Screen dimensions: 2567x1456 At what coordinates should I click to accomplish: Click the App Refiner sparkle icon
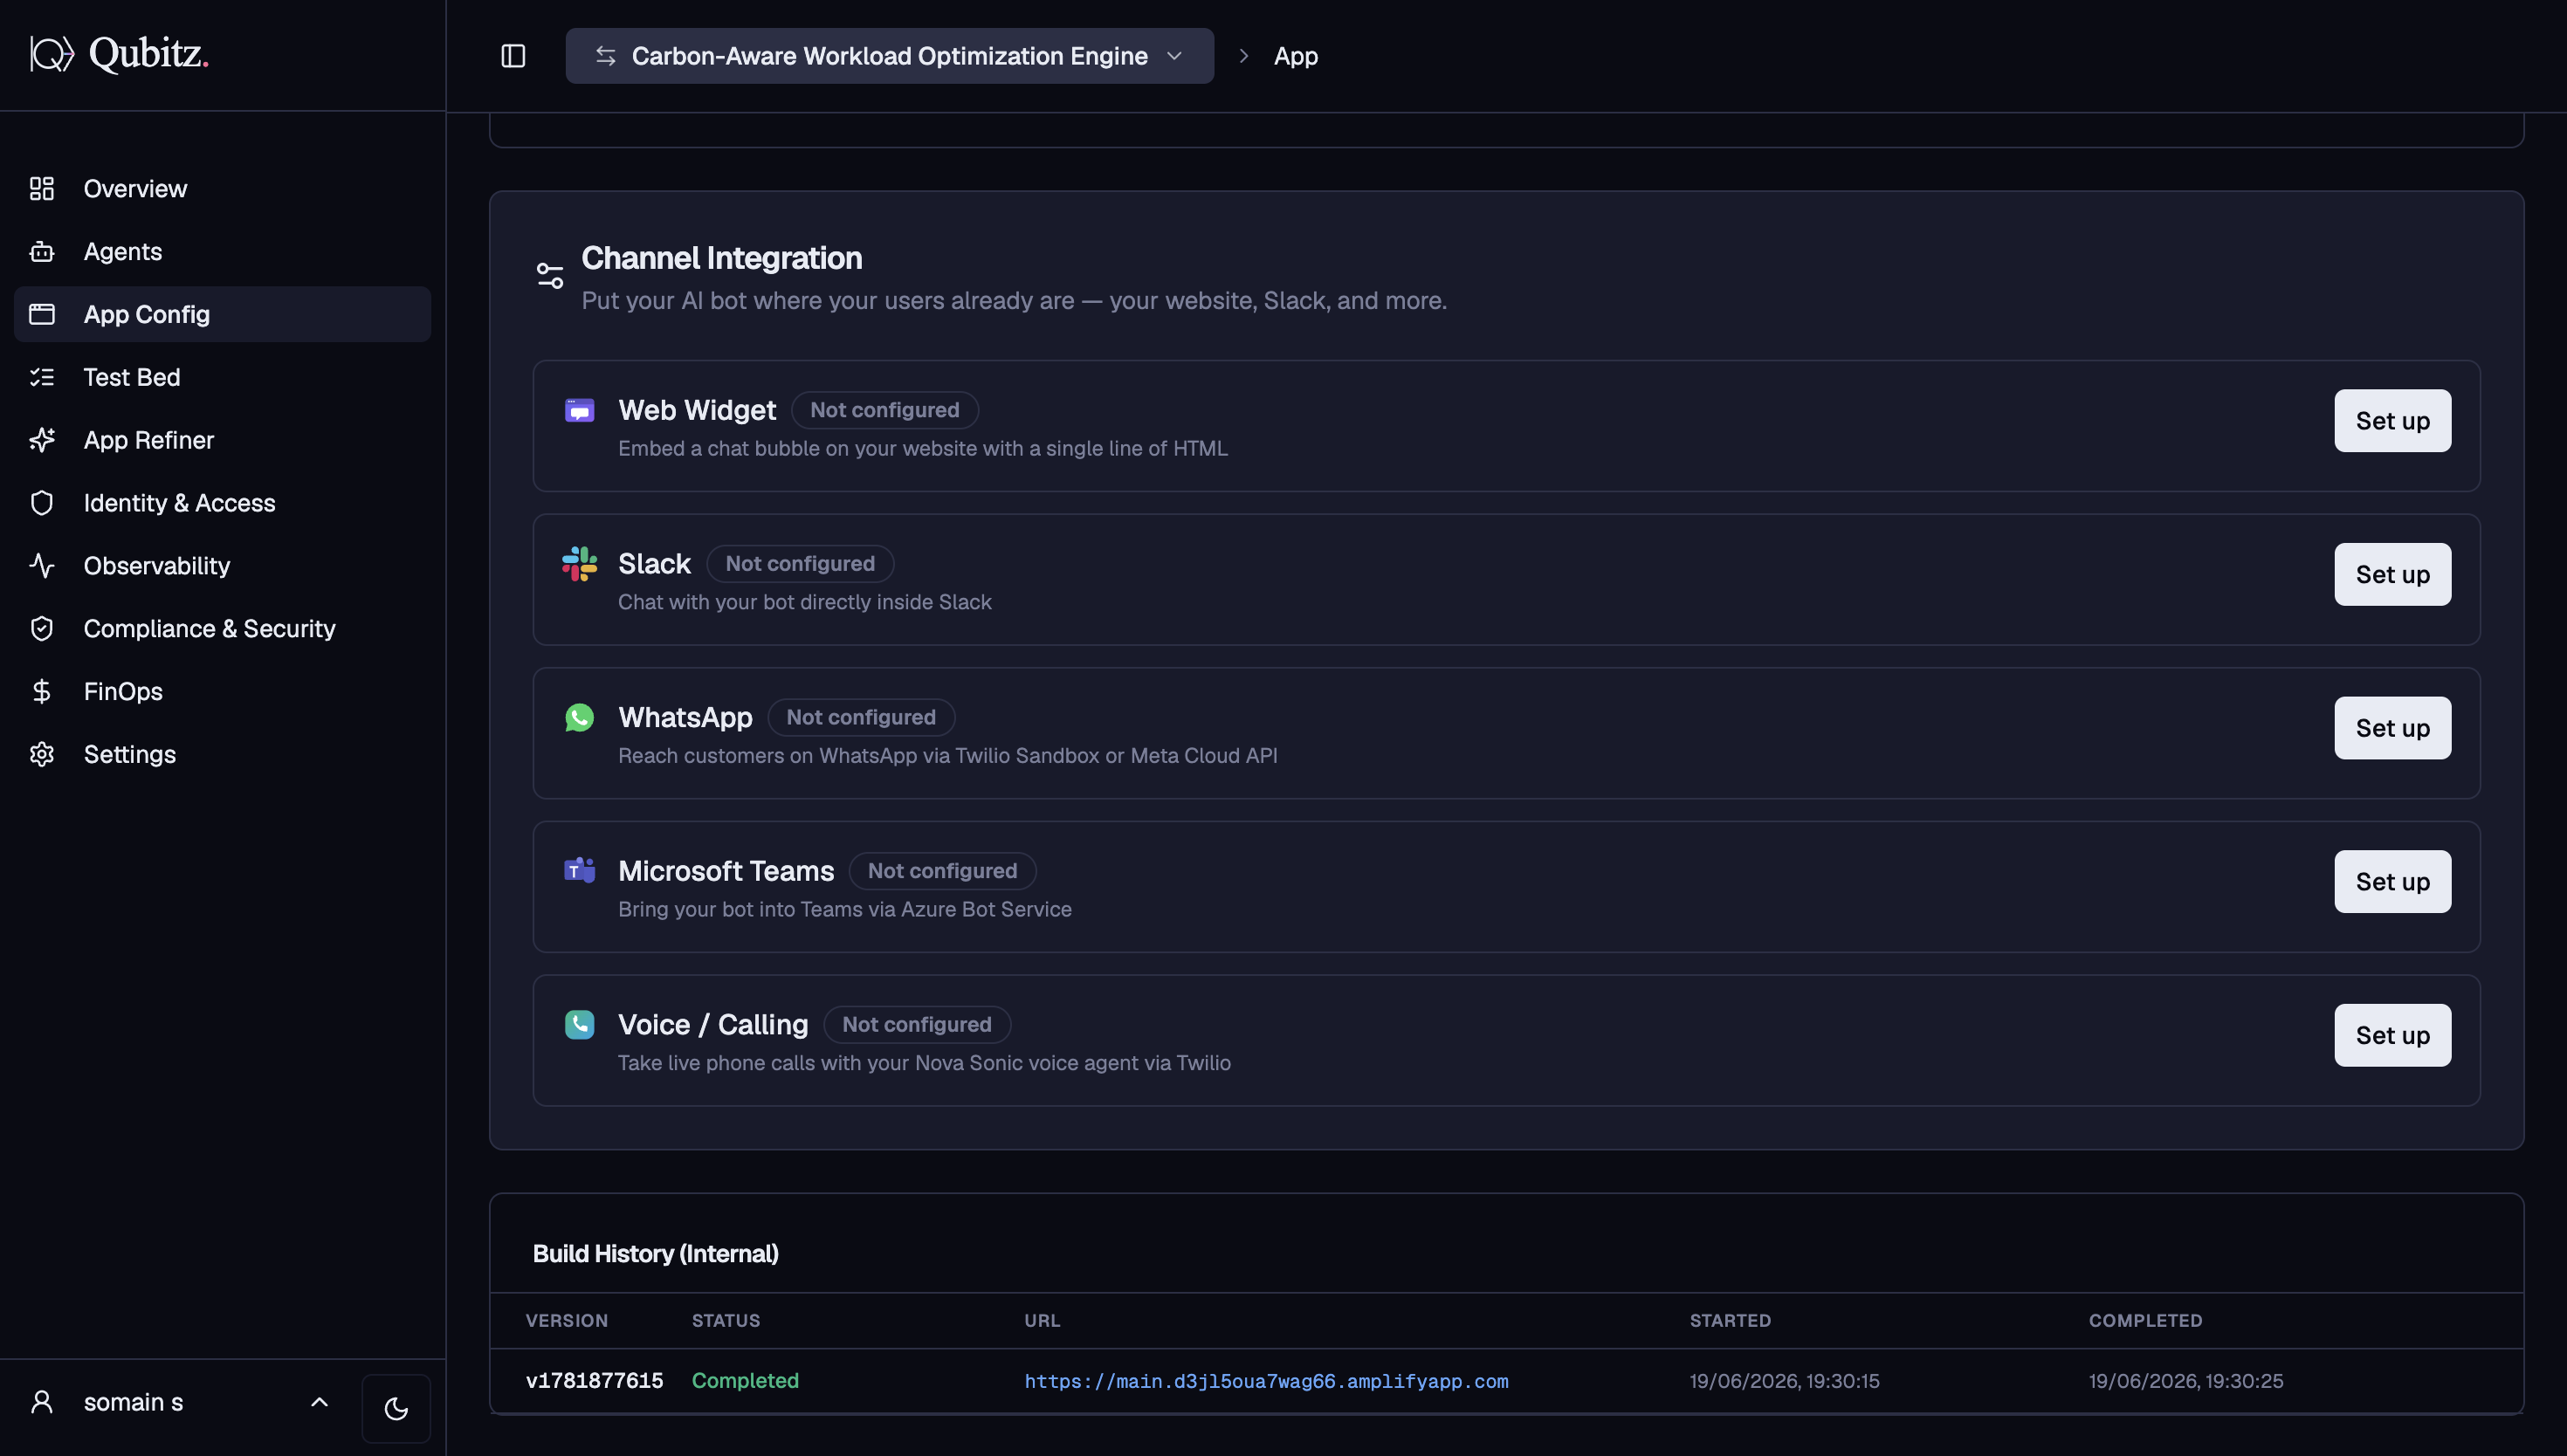tap(42, 440)
